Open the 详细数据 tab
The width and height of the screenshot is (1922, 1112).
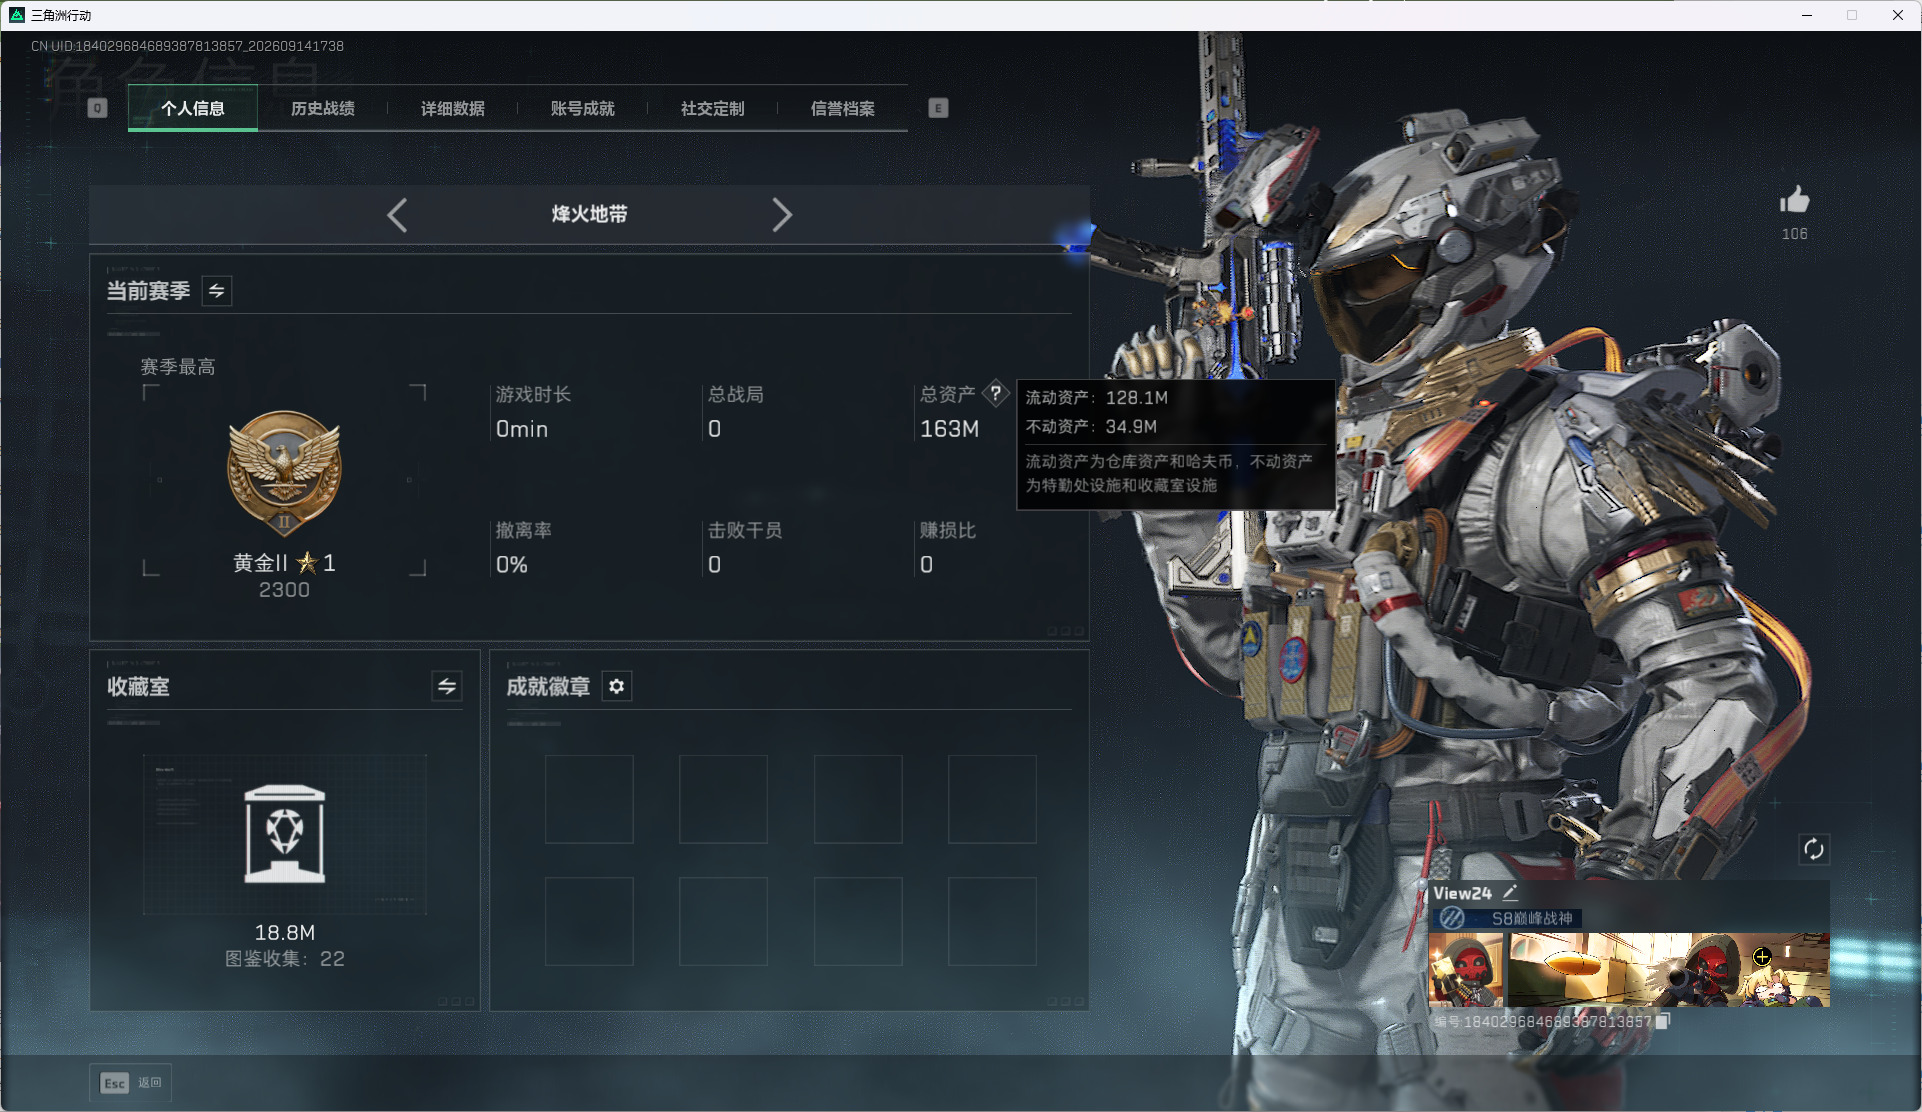coord(453,108)
